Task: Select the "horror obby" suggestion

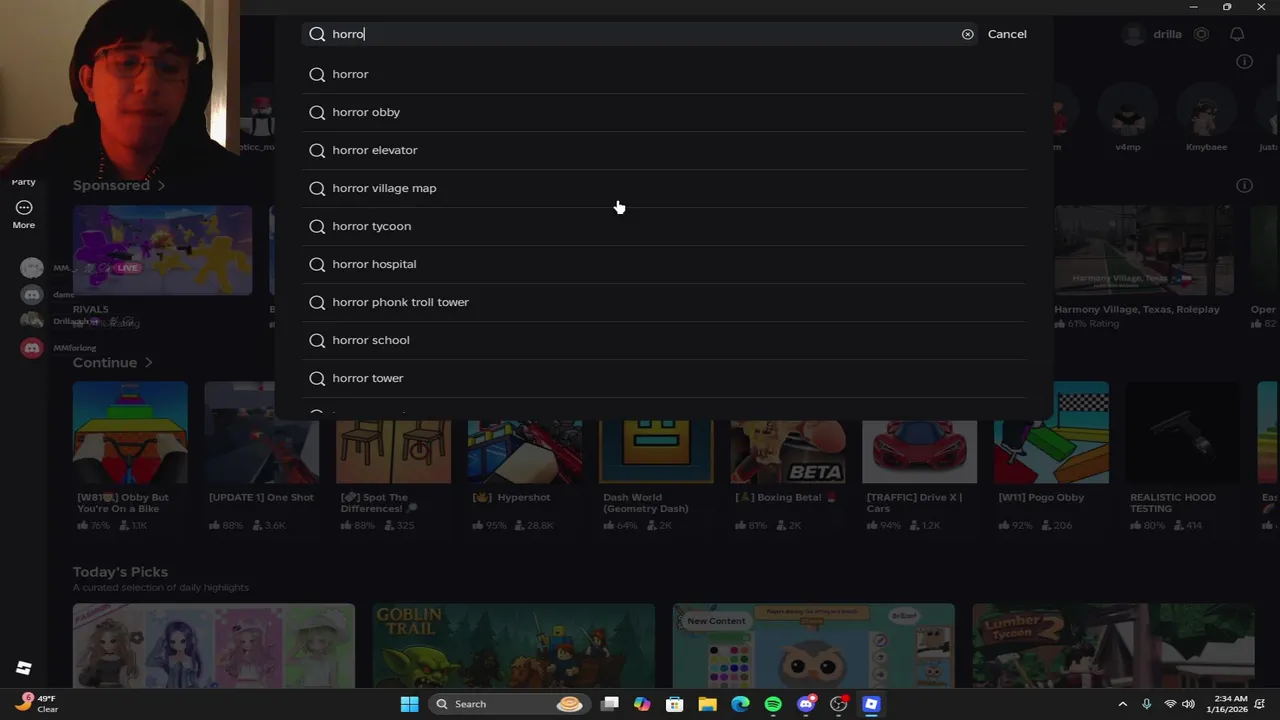Action: [664, 112]
